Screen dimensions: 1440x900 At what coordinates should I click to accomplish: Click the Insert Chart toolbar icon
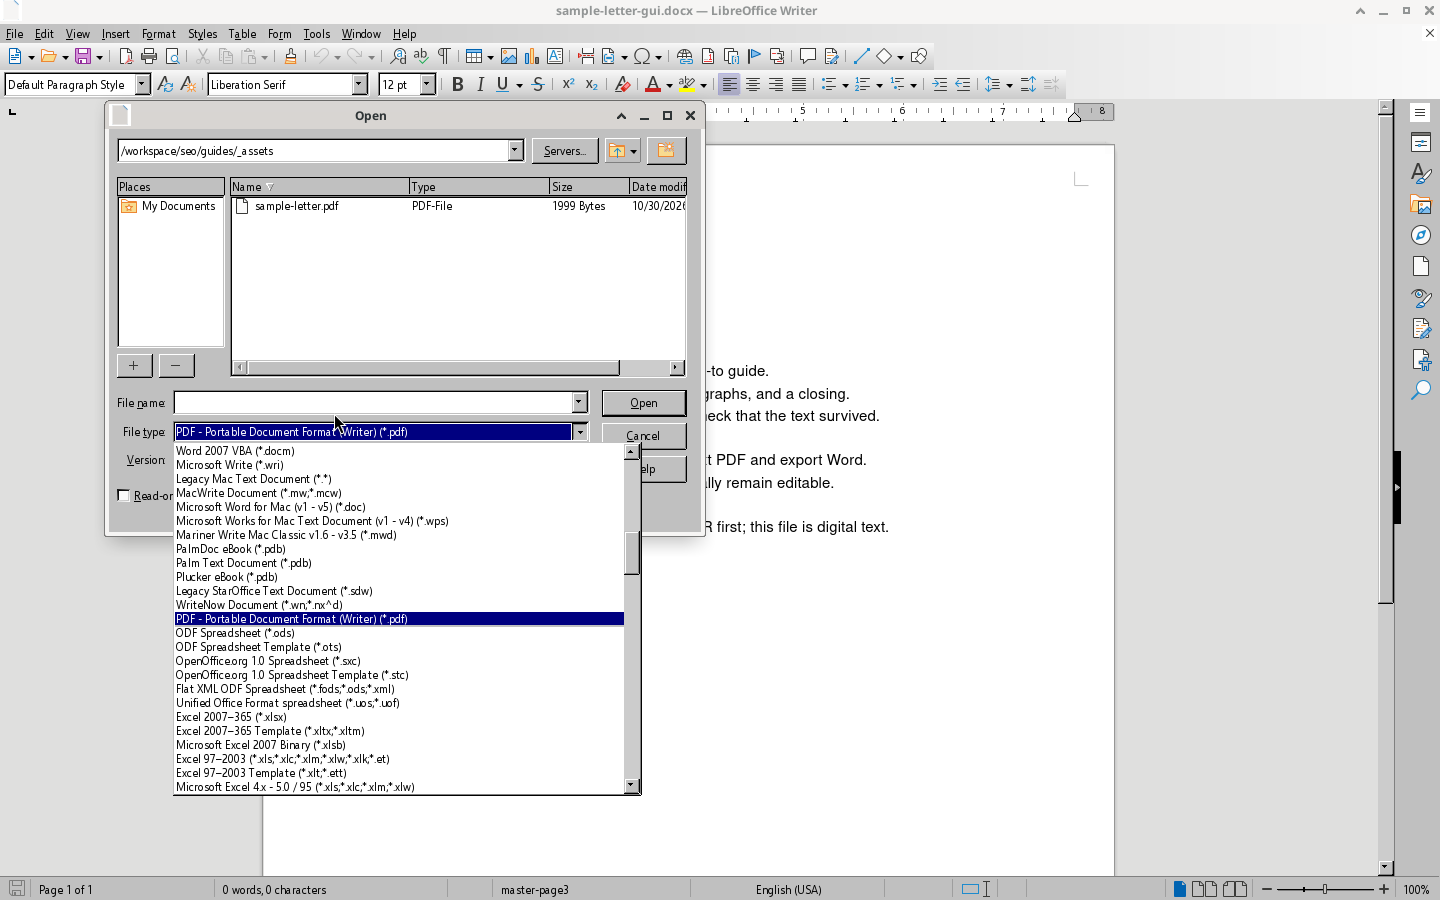click(532, 56)
